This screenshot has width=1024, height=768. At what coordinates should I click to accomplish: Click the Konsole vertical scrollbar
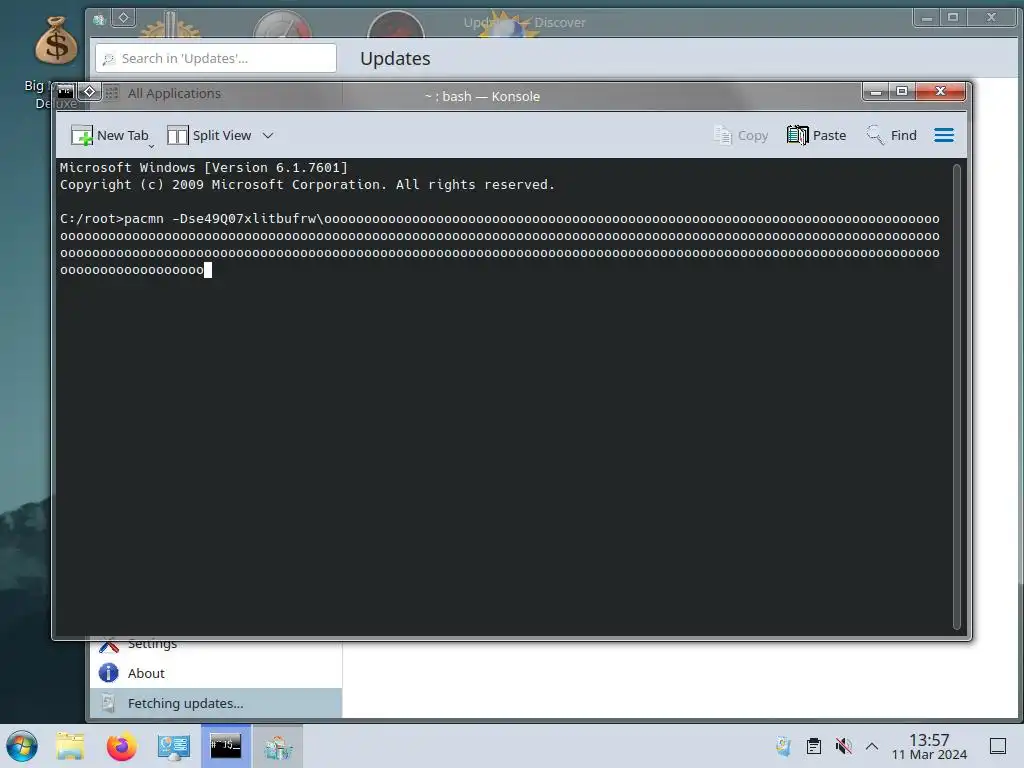click(957, 396)
